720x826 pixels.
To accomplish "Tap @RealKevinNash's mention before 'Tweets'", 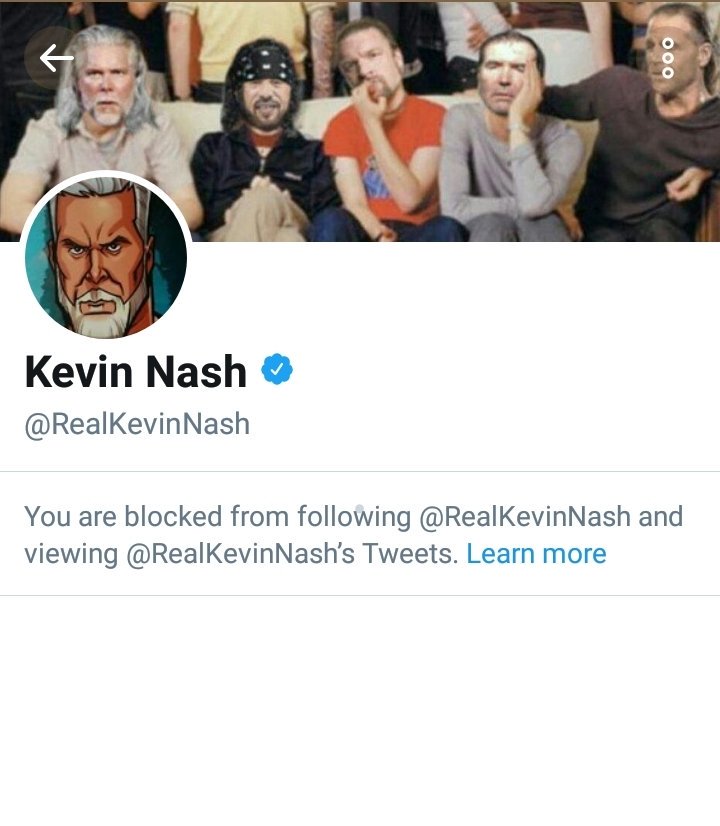I will coord(240,554).
